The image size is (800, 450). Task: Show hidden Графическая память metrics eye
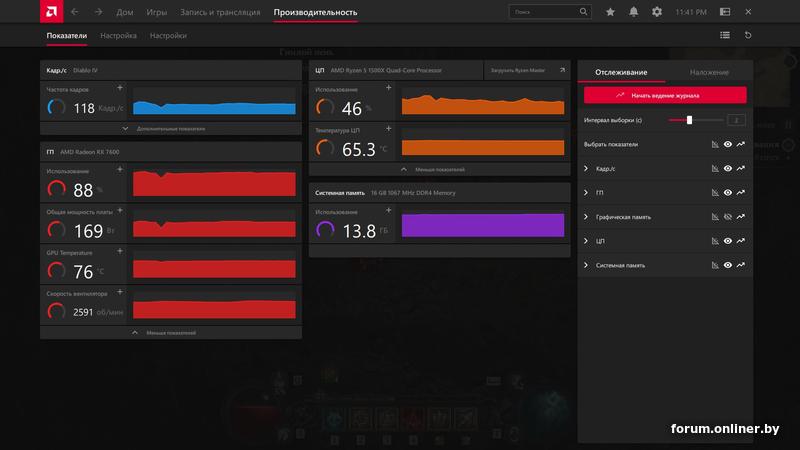pyautogui.click(x=728, y=217)
